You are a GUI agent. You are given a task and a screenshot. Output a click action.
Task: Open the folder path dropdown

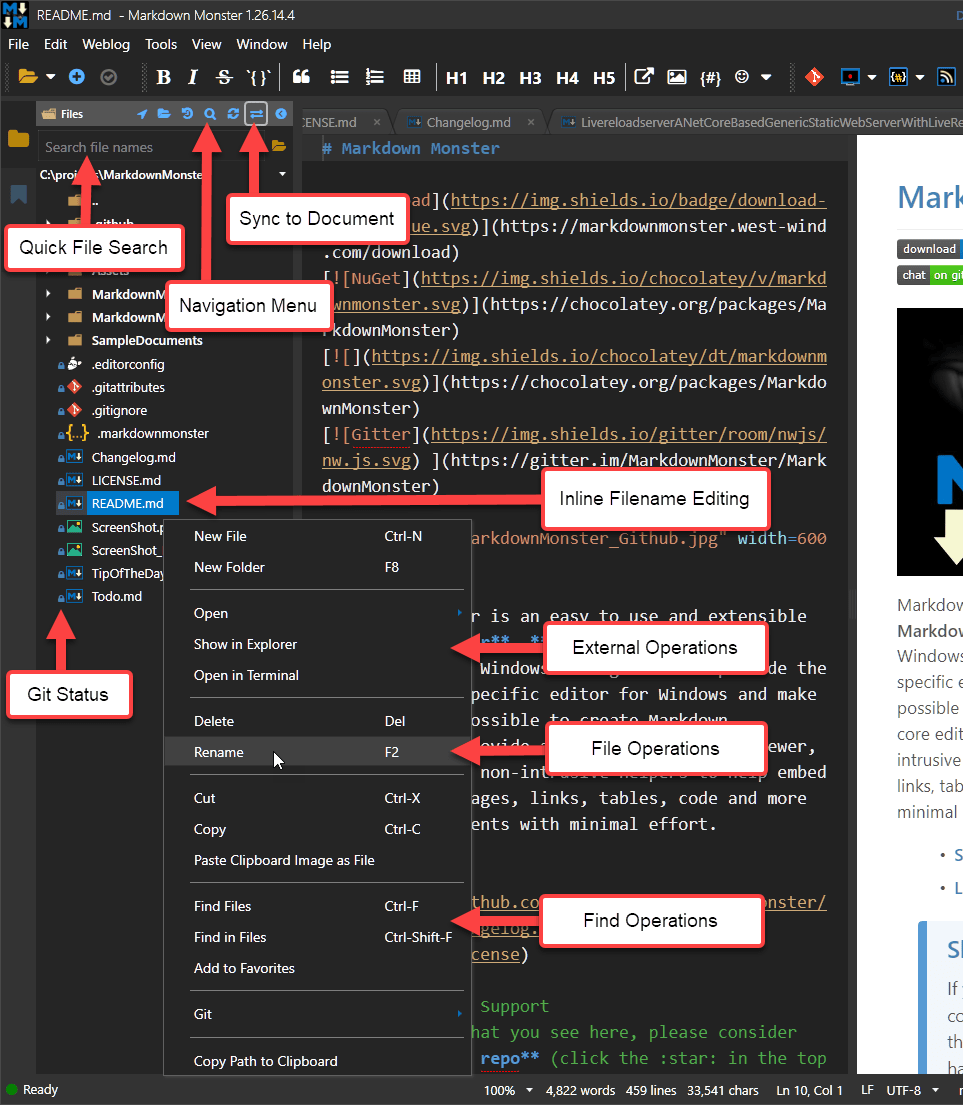point(282,174)
